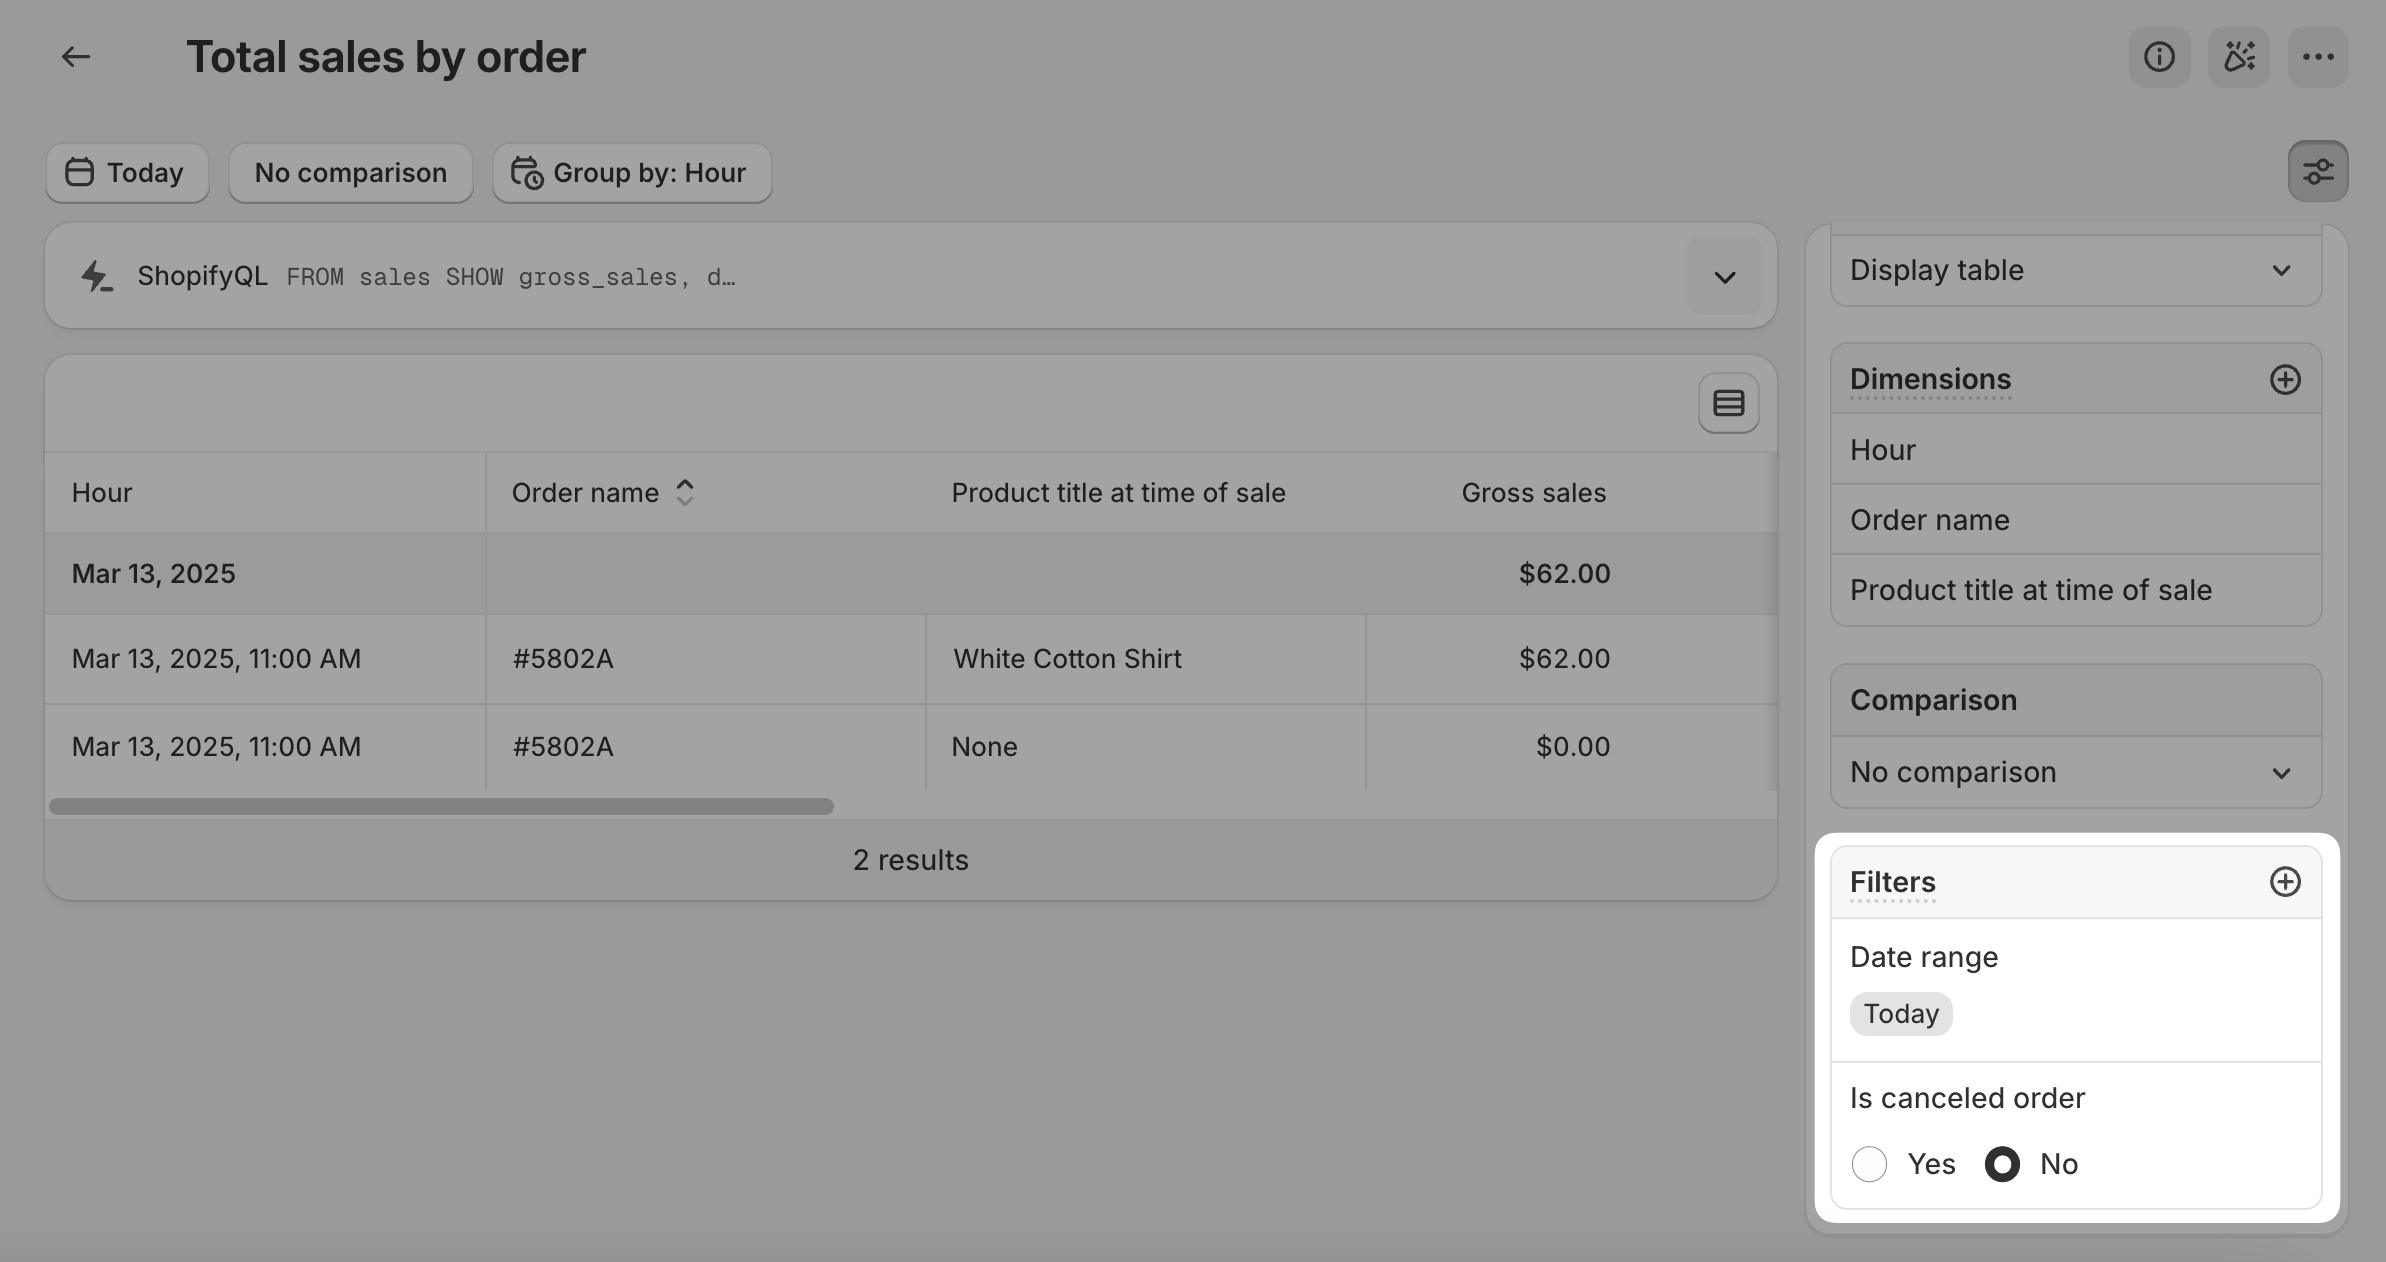Open the three-dot more actions menu
2386x1262 pixels.
point(2318,57)
